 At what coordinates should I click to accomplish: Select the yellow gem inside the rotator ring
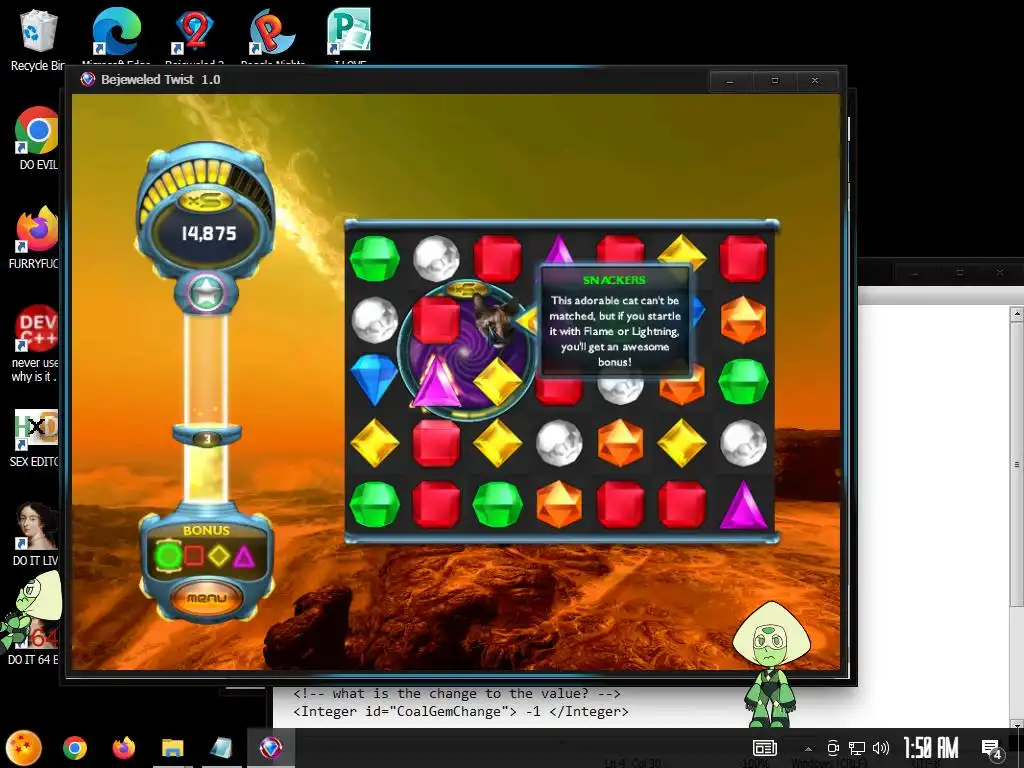point(498,382)
